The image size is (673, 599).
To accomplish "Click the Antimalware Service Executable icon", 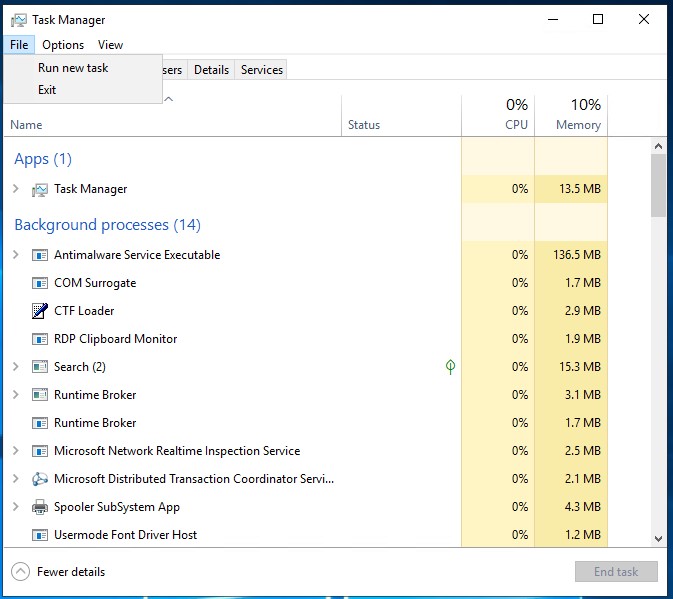I will pos(40,255).
